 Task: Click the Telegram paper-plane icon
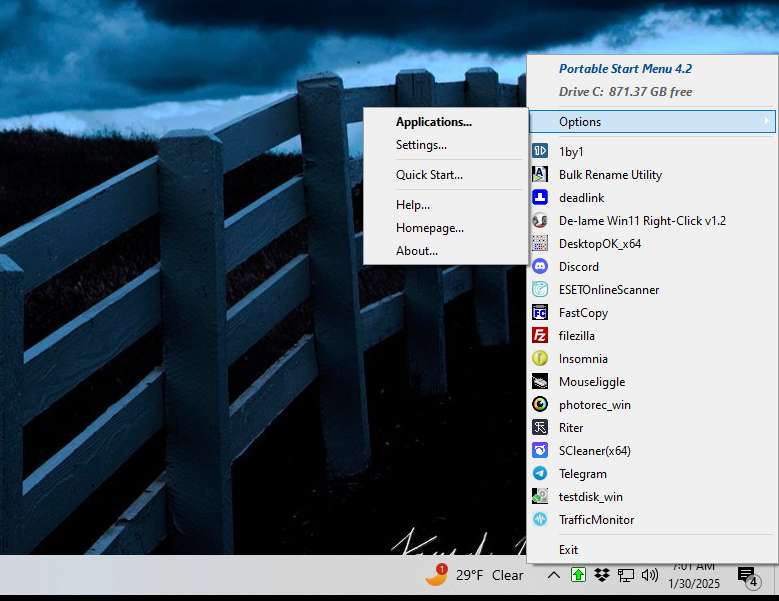pos(540,473)
